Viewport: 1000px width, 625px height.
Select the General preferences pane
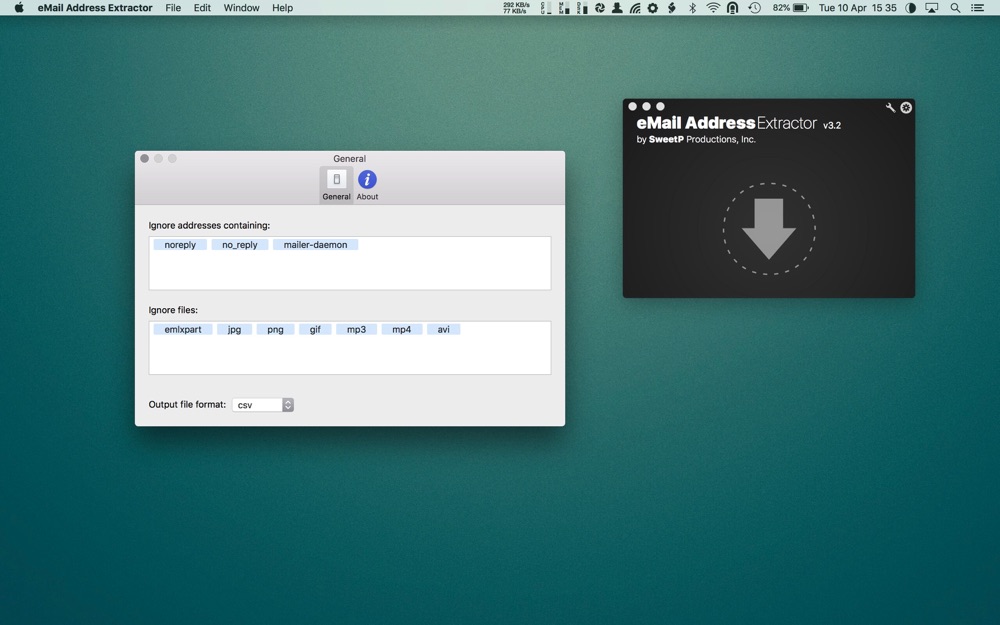[x=337, y=185]
